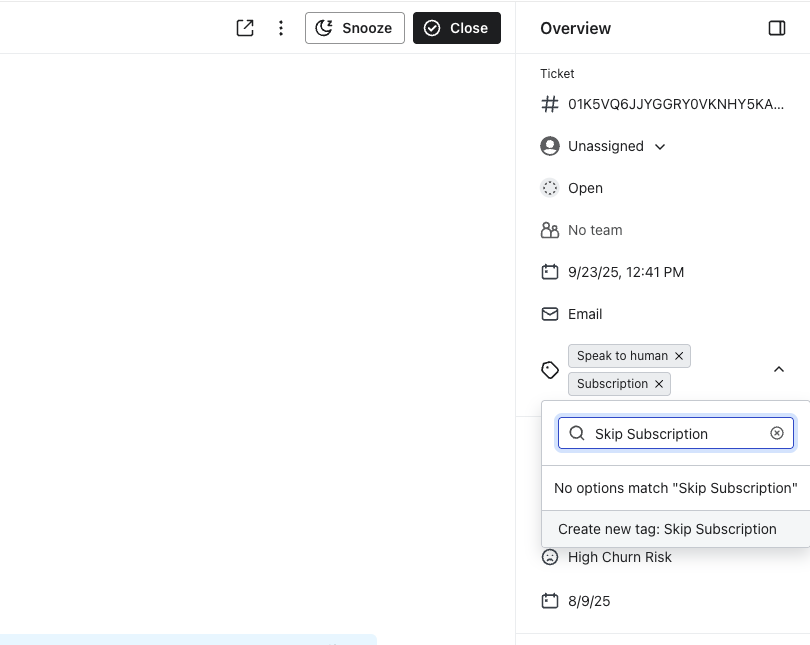
Task: Click the High Churn Risk indicator
Action: tap(619, 557)
